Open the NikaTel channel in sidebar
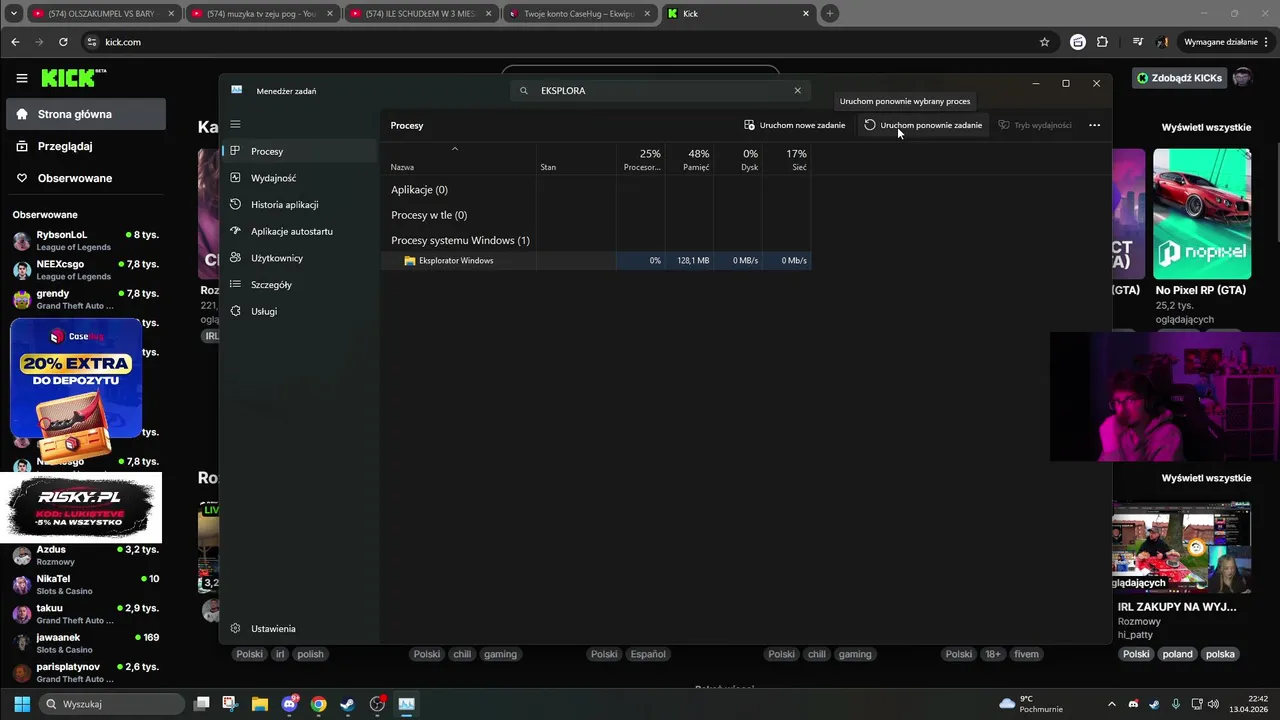Viewport: 1280px width, 720px height. (x=86, y=584)
